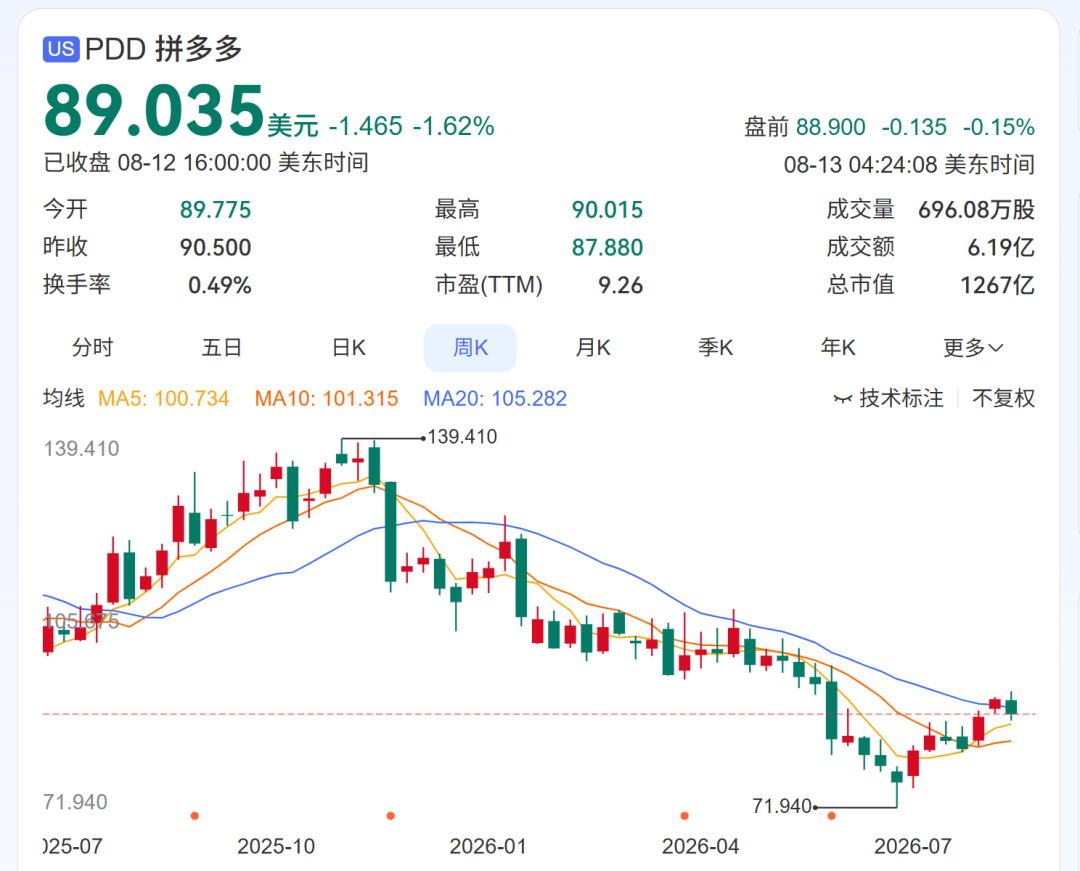The image size is (1080, 871).
Task: Select the 日K daily candlestick tab
Action: tap(349, 348)
